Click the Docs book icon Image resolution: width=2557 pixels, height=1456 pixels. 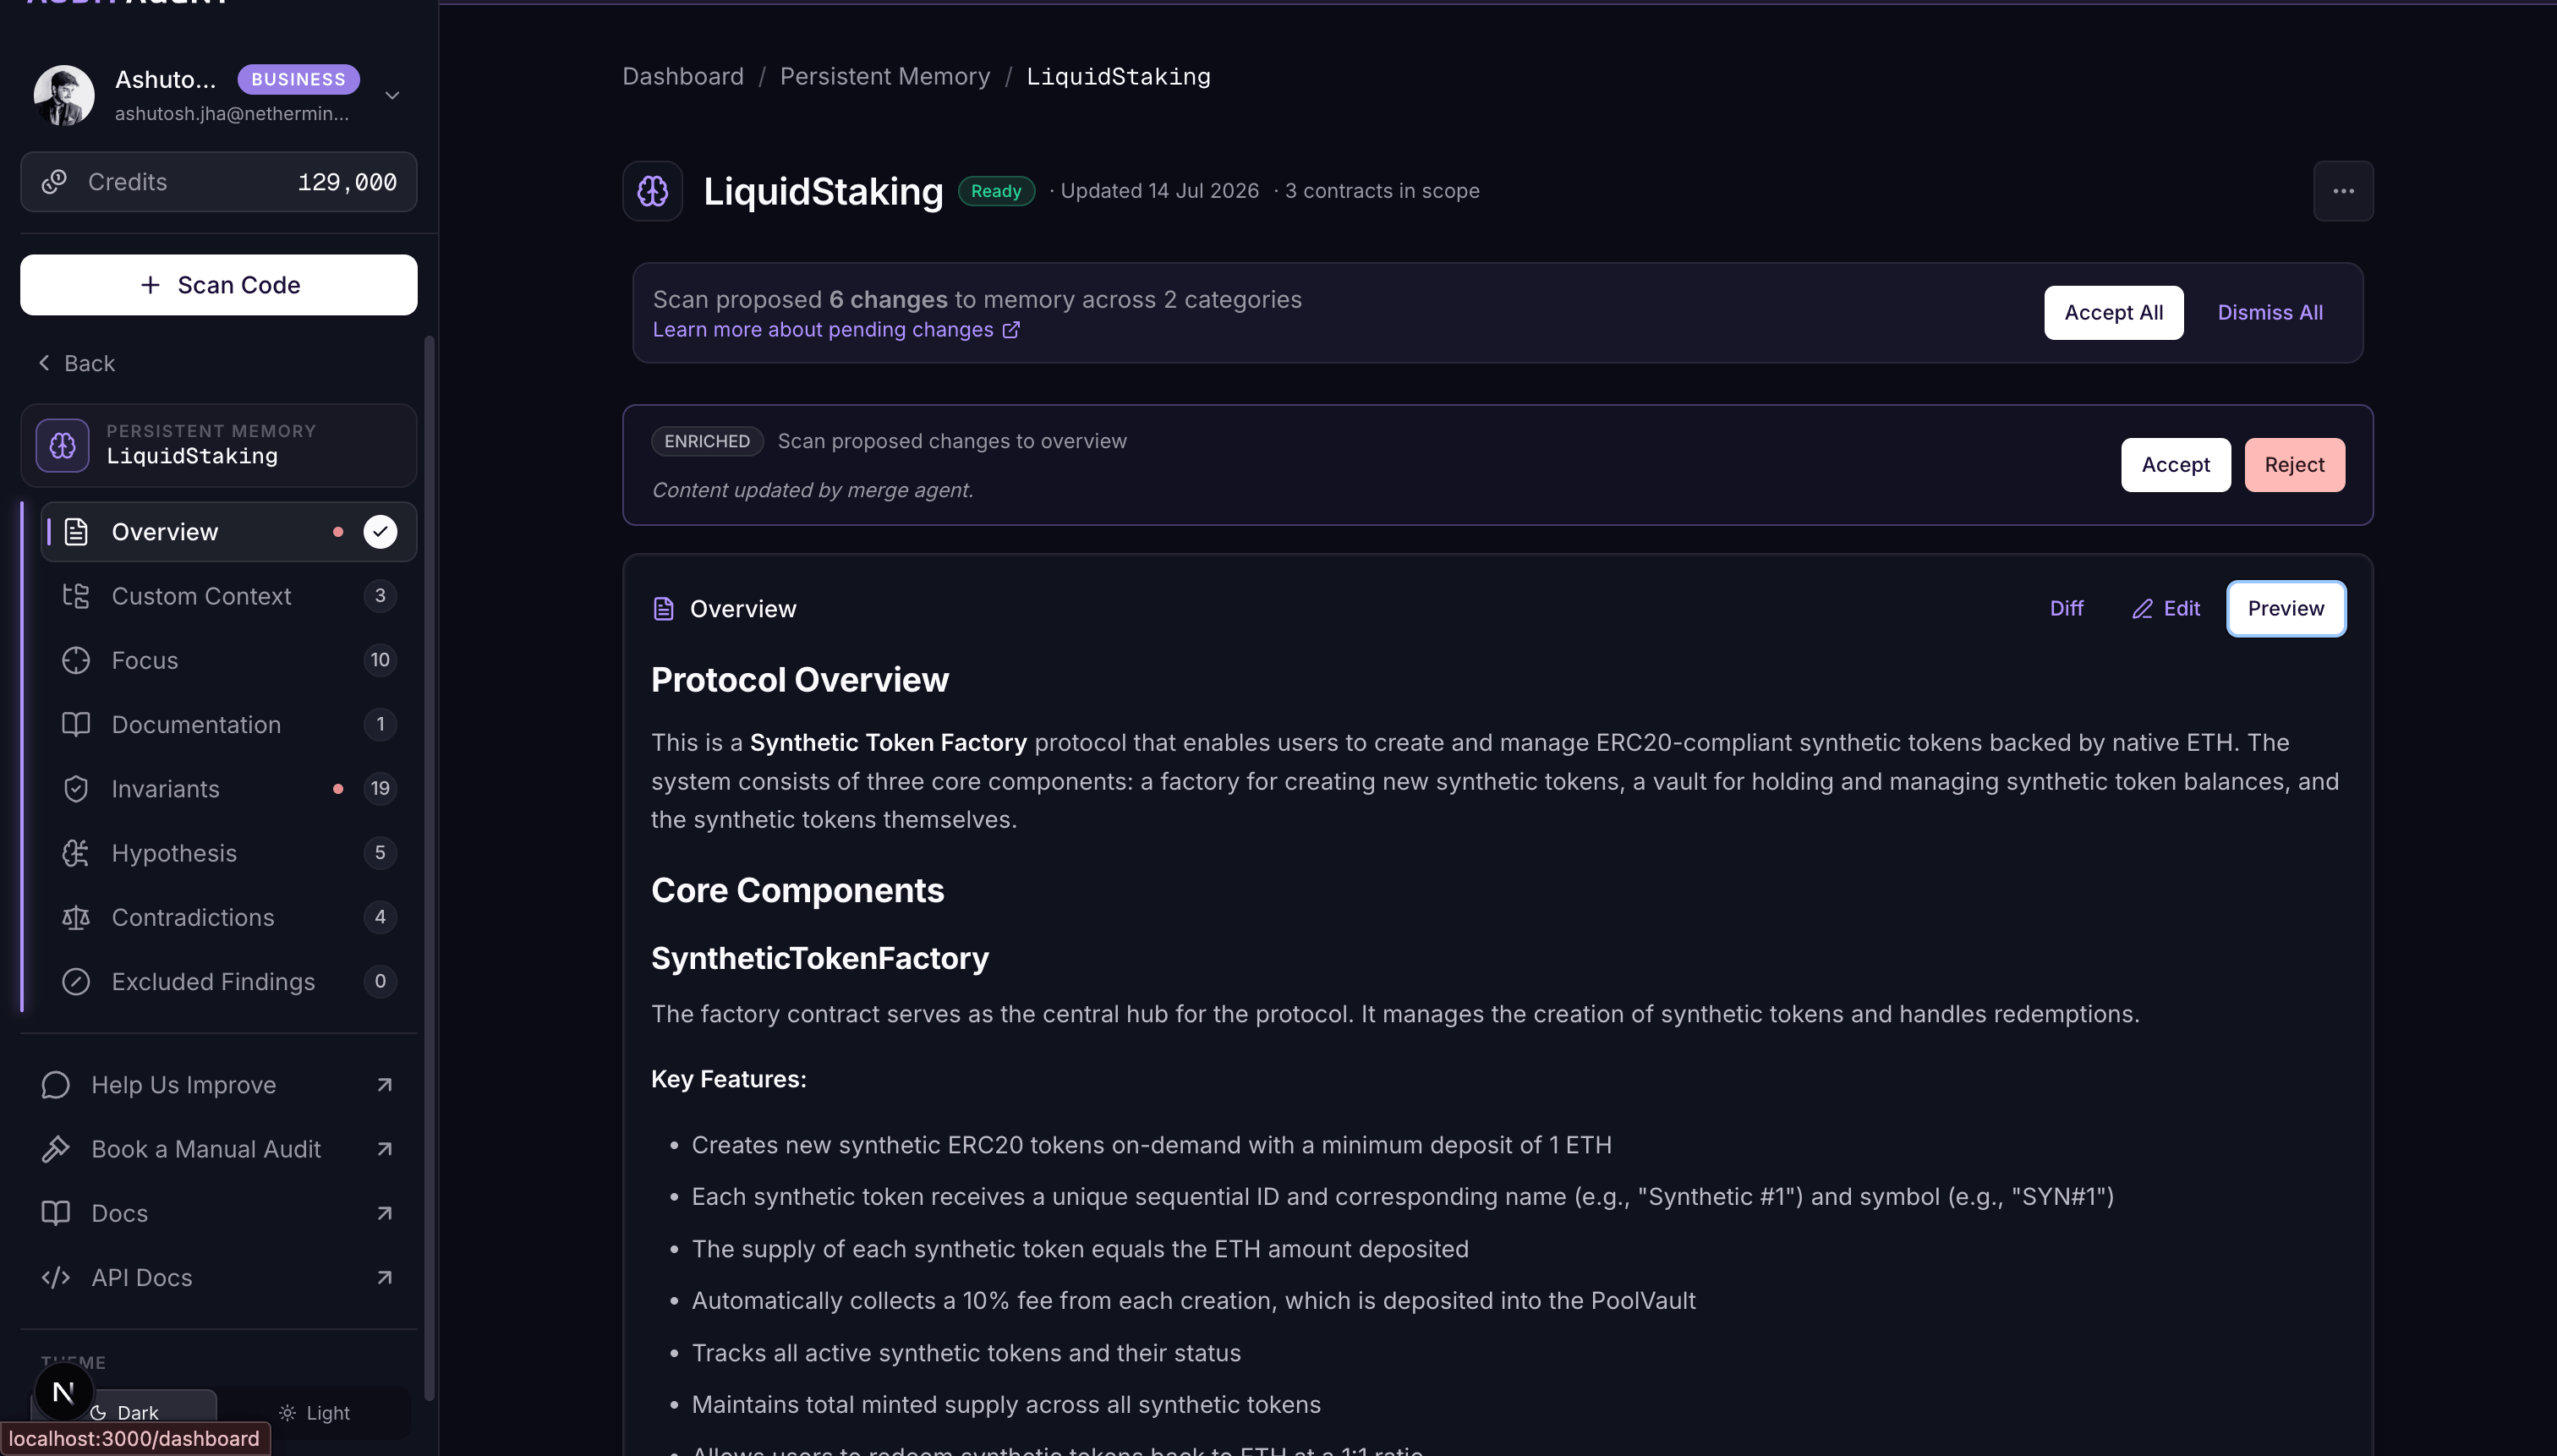tap(56, 1213)
